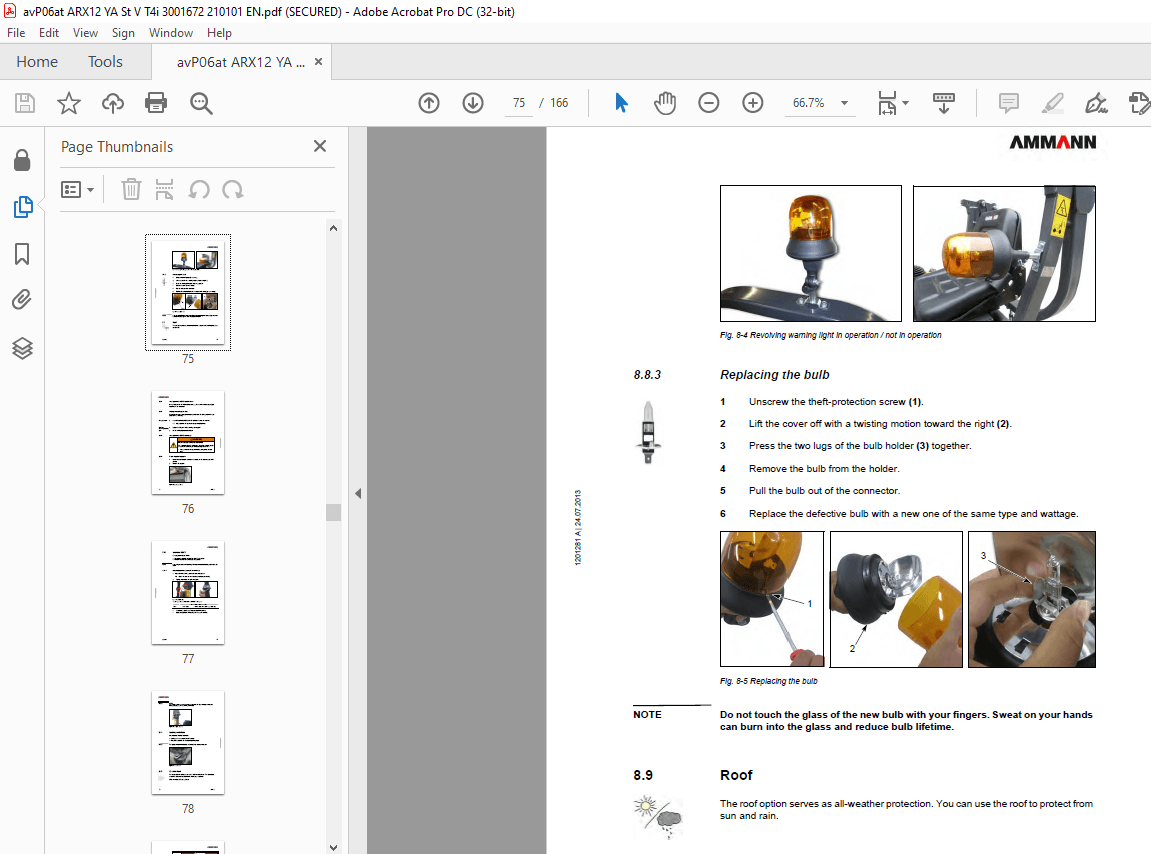
Task: Open the Bookmarks panel
Action: coord(22,255)
